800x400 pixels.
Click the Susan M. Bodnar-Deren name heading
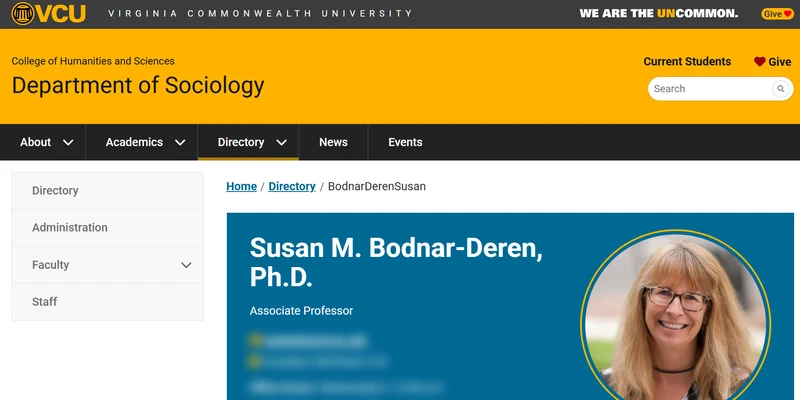coord(396,262)
